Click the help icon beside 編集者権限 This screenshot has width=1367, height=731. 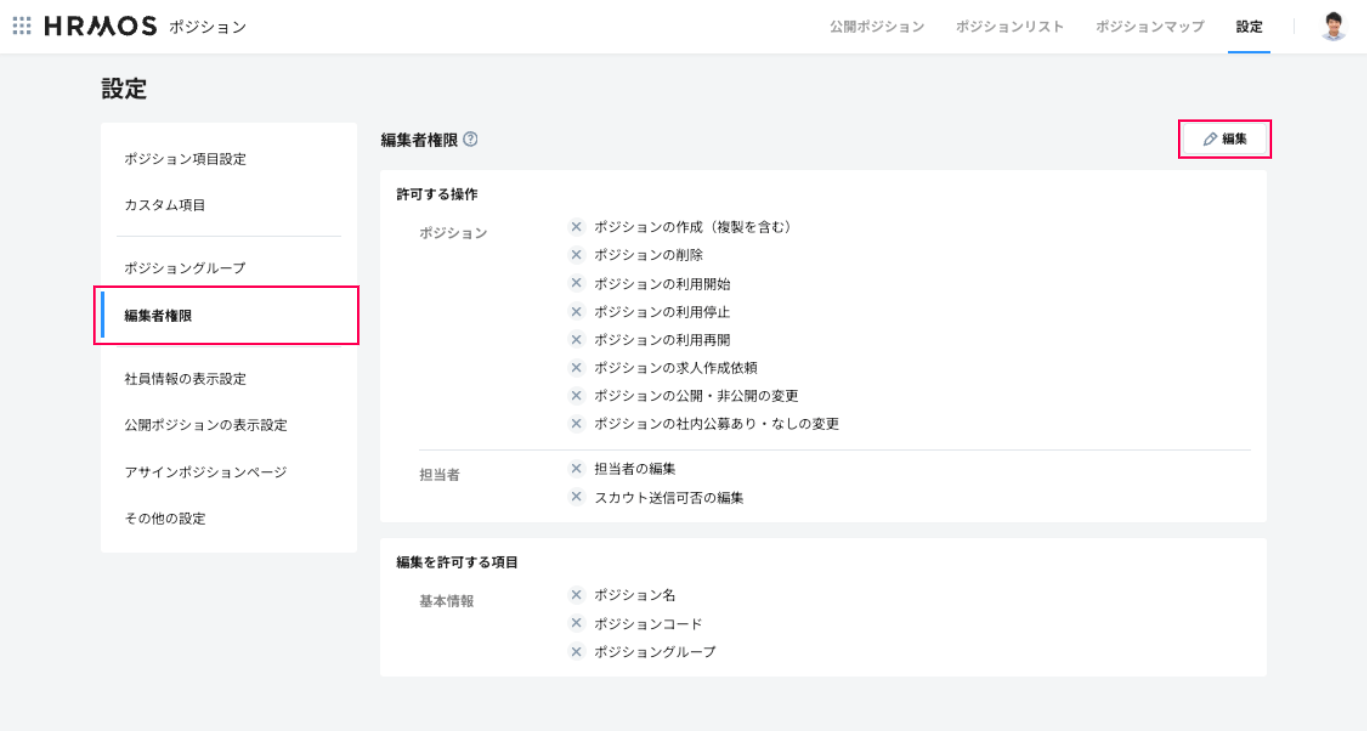(470, 140)
